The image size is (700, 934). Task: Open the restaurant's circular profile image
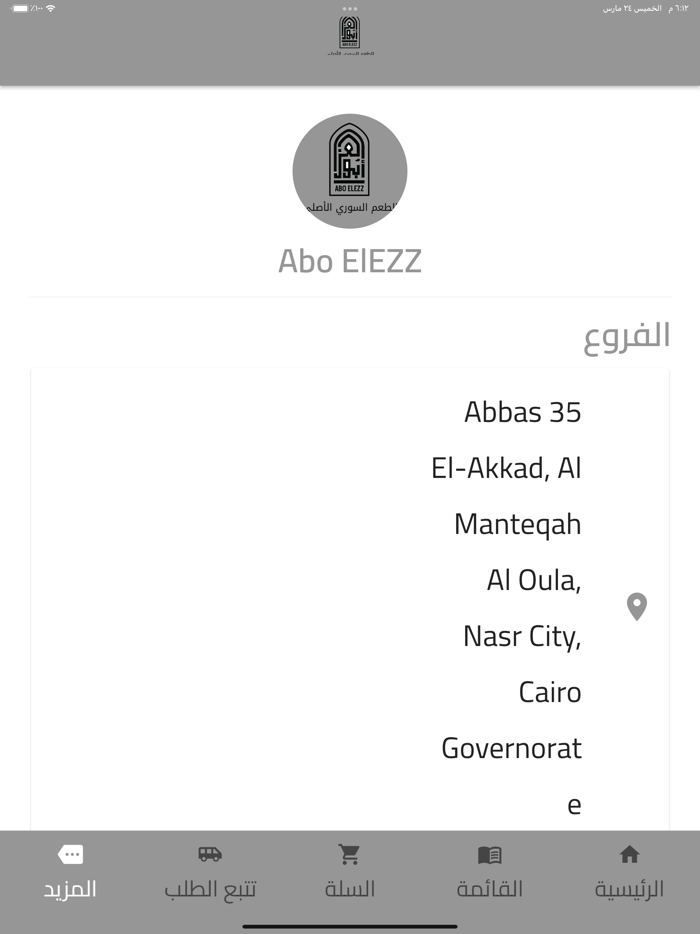coord(349,172)
